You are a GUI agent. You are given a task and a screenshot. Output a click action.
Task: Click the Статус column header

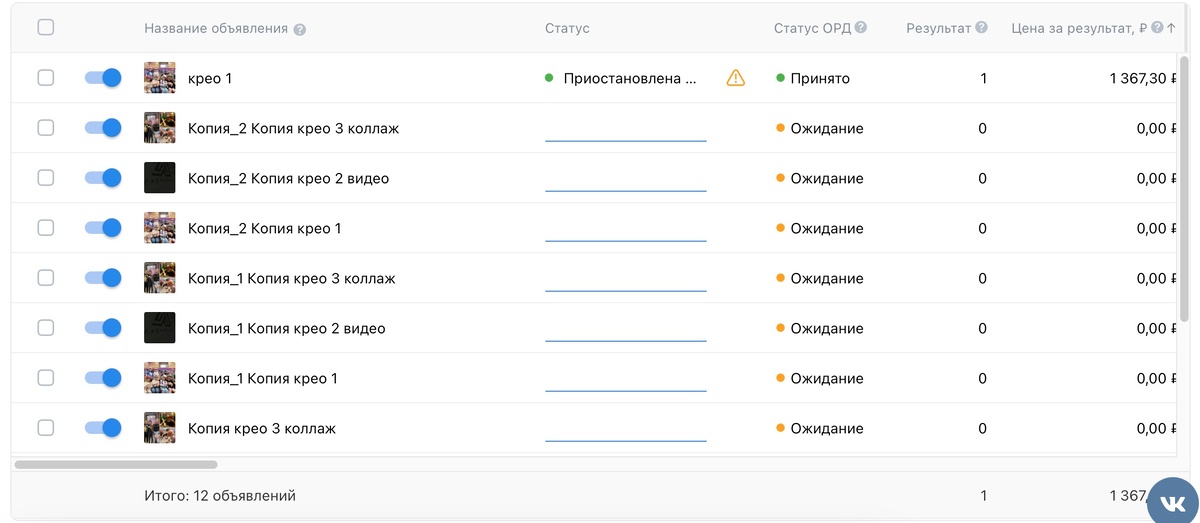click(x=567, y=28)
